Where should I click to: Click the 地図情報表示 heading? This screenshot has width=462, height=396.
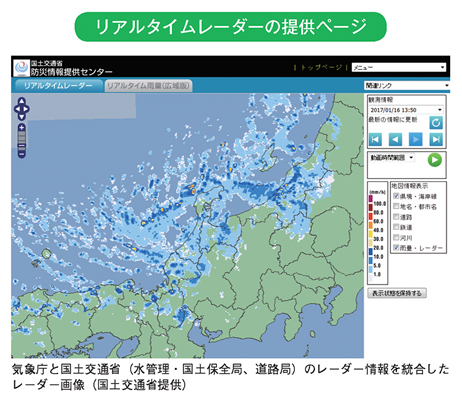coord(409,186)
